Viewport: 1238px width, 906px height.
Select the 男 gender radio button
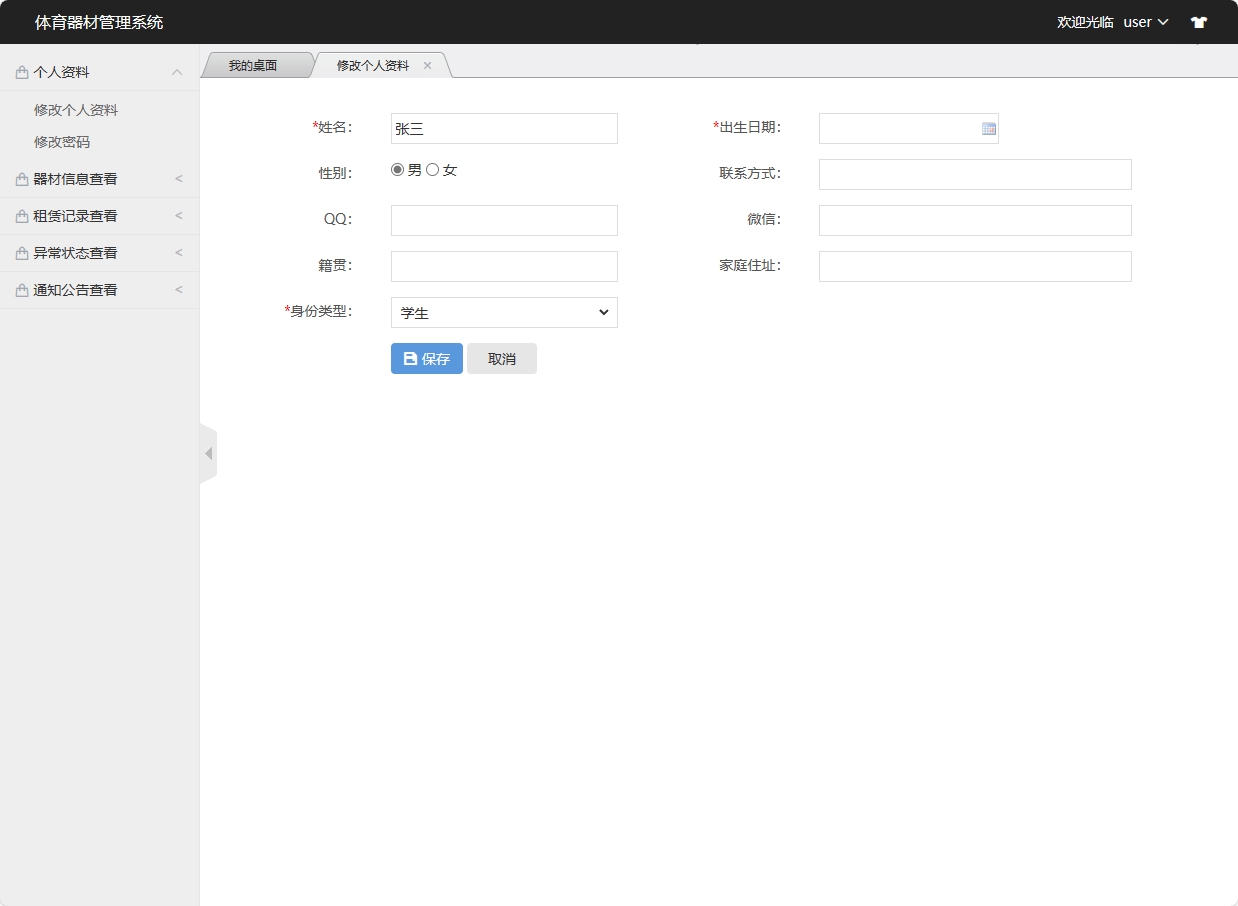(397, 169)
